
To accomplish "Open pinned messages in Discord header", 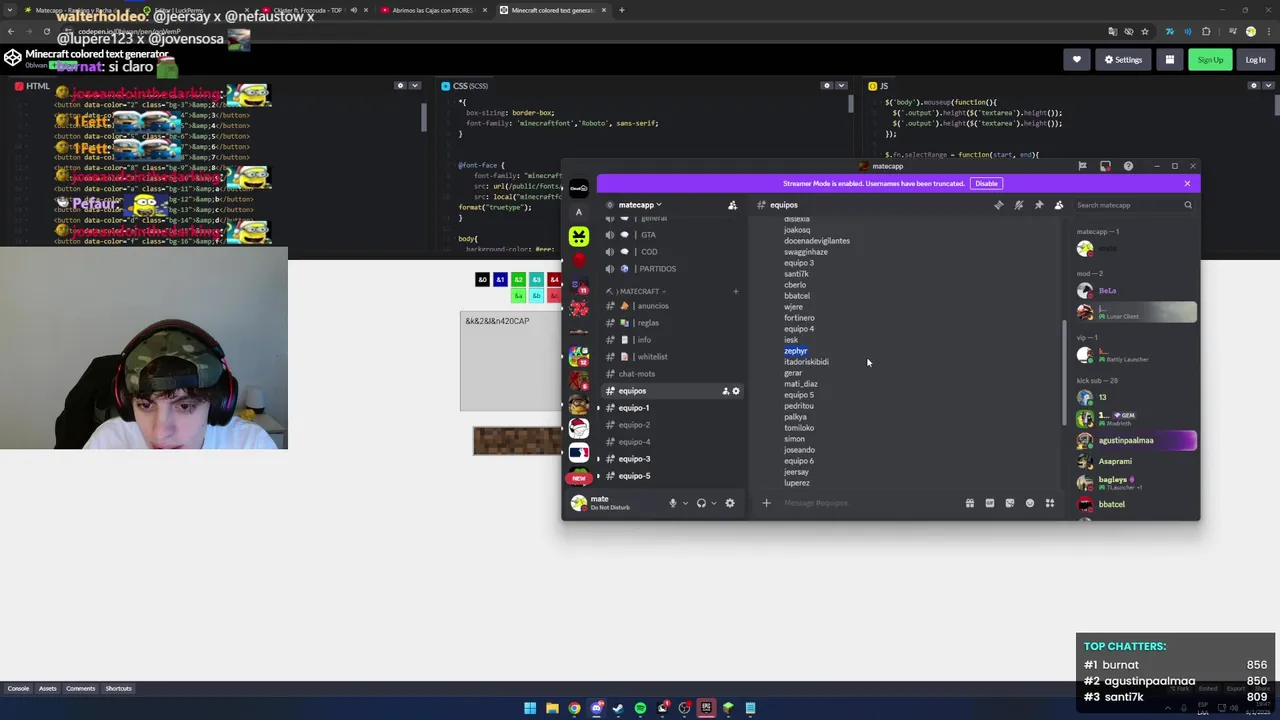I will point(1039,205).
